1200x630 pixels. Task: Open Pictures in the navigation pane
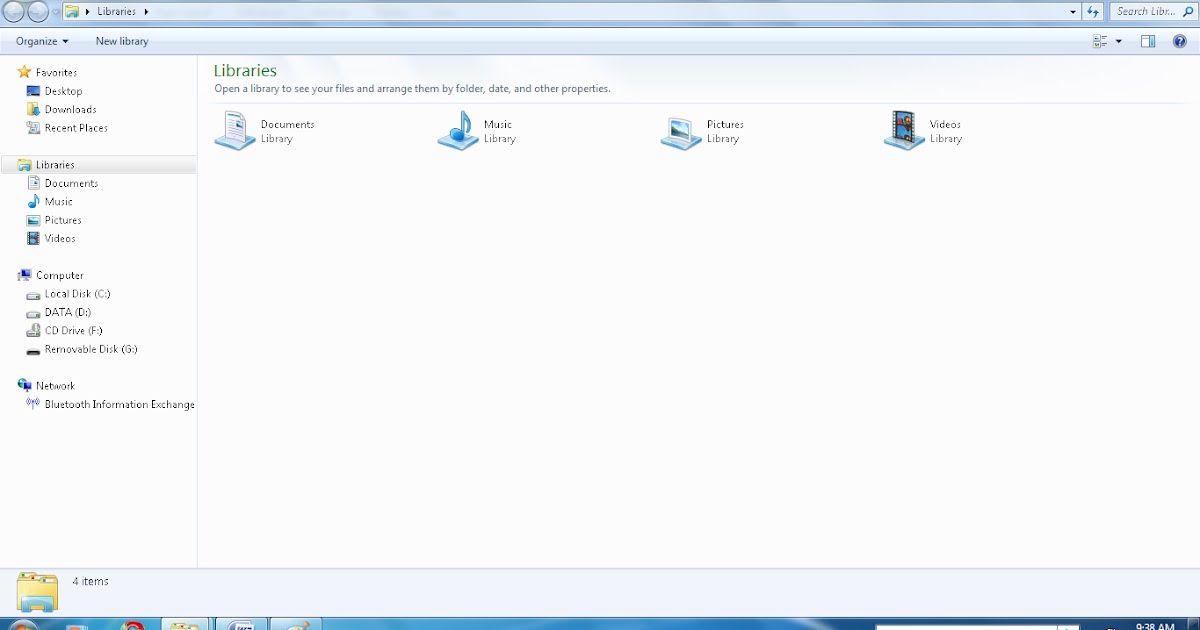[x=63, y=220]
